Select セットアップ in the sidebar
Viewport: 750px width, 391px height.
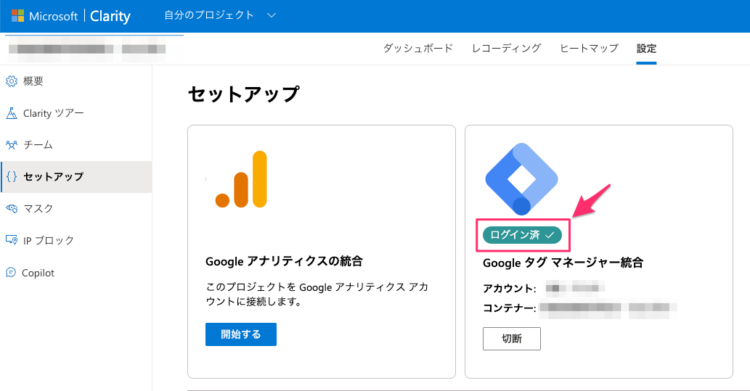[76, 177]
